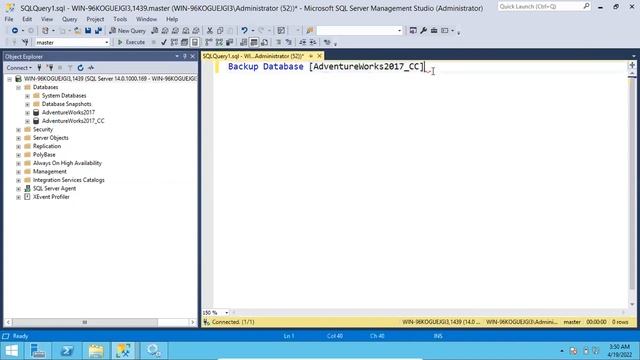This screenshot has width=640, height=360.
Task: Click the Open File folder icon
Action: [77, 31]
